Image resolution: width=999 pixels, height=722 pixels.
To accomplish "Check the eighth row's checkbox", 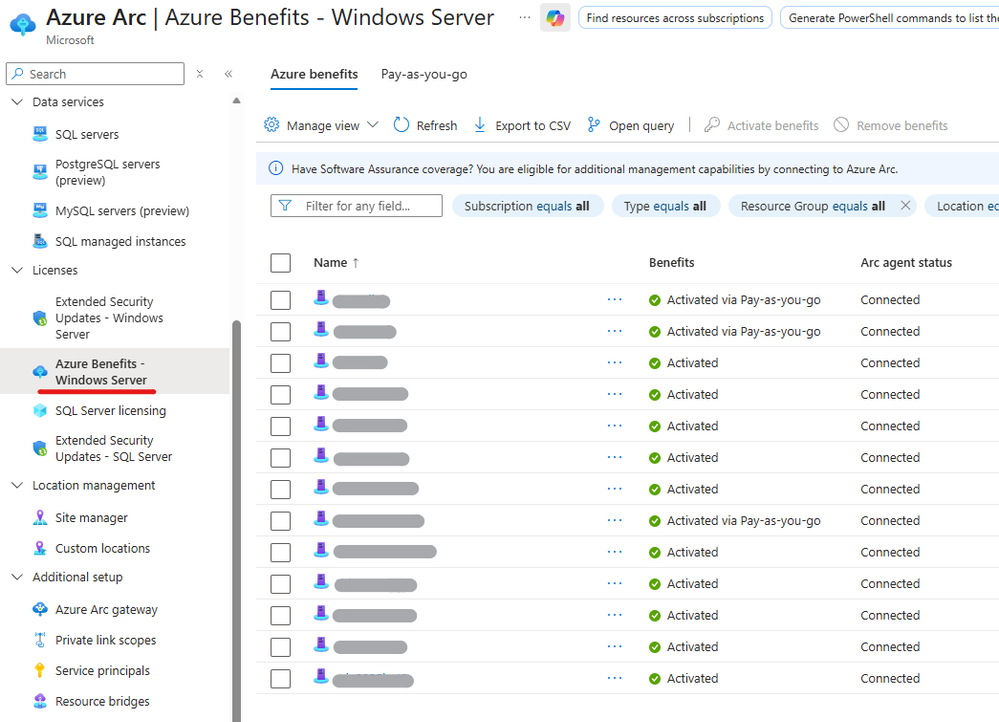I will click(x=280, y=521).
